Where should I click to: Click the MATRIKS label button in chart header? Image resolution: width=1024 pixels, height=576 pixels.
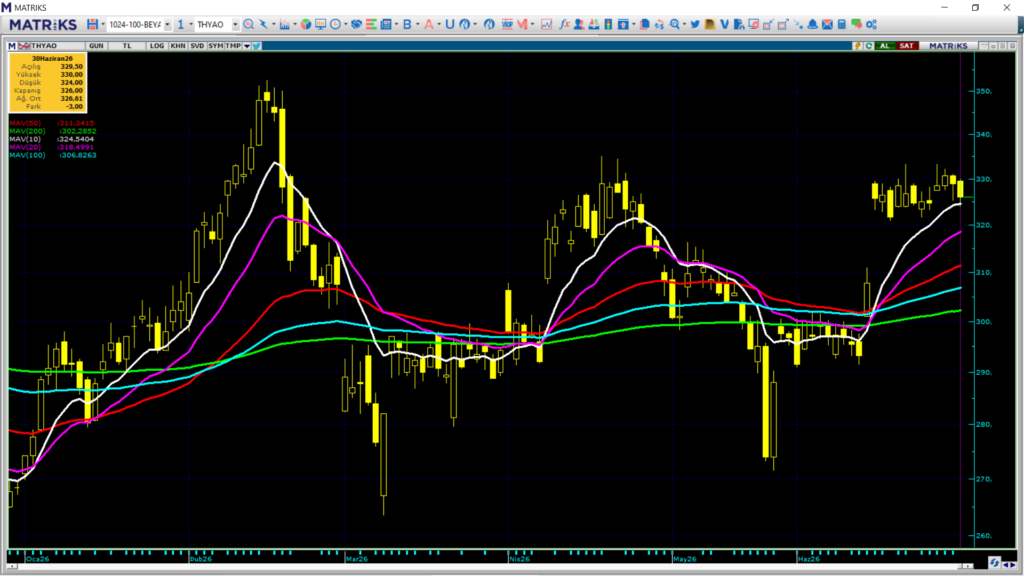[x=948, y=46]
